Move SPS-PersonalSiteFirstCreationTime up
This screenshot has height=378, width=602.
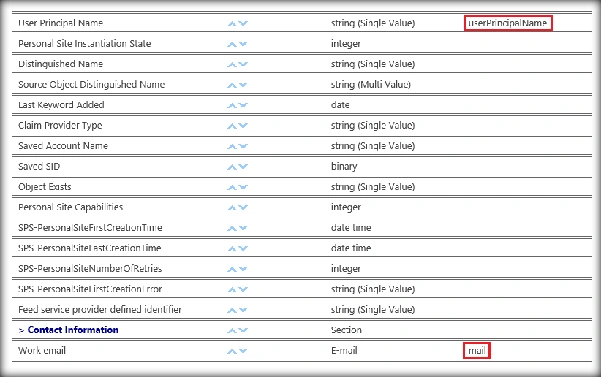[232, 228]
